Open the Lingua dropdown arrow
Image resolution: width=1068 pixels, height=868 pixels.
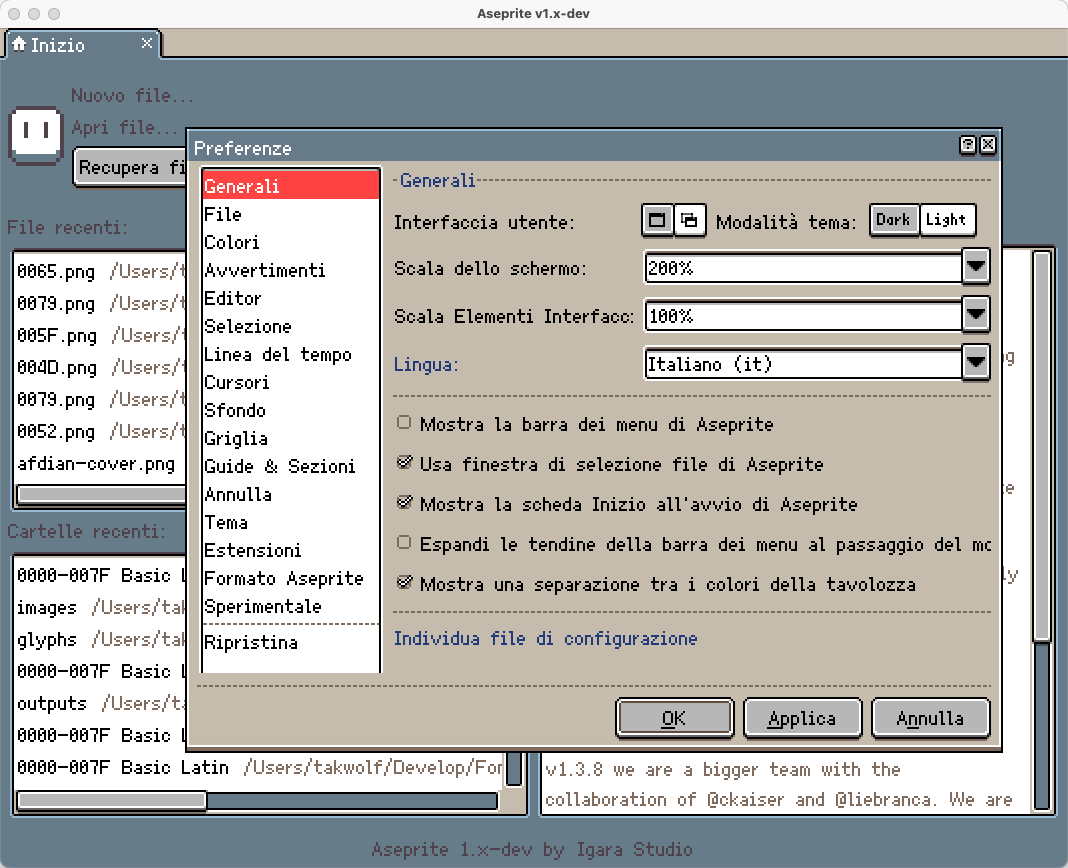click(975, 362)
